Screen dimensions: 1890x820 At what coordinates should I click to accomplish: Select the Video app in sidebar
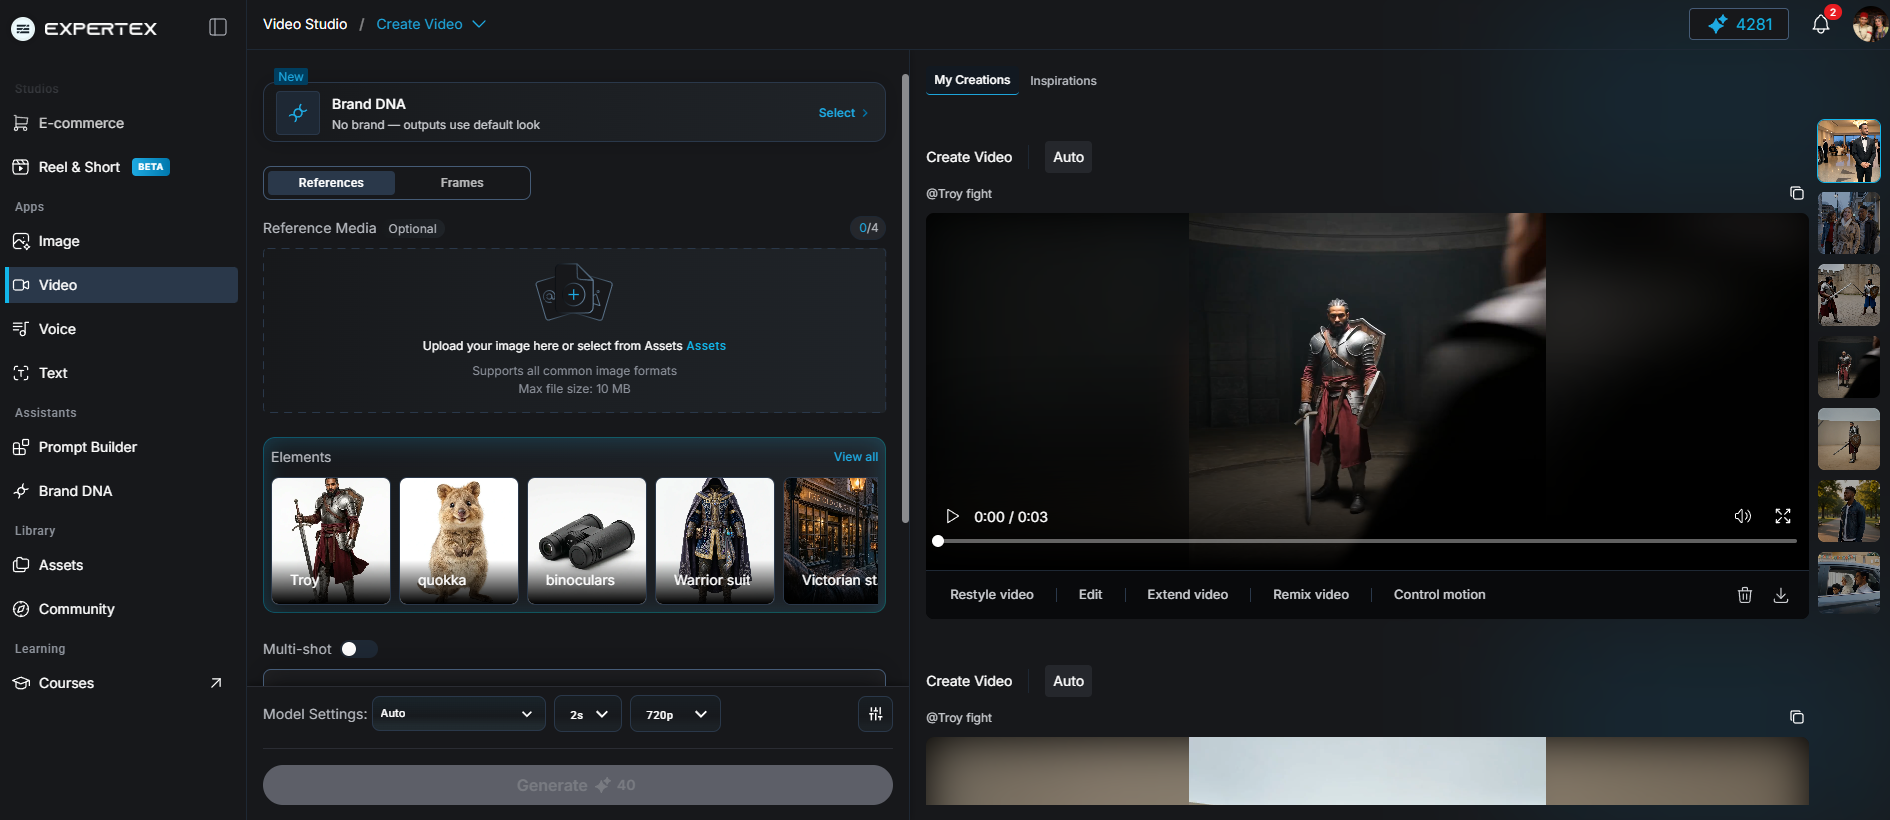click(121, 285)
